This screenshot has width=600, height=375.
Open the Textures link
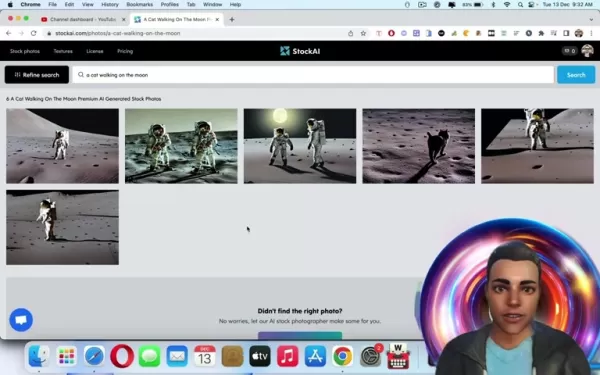pyautogui.click(x=63, y=51)
